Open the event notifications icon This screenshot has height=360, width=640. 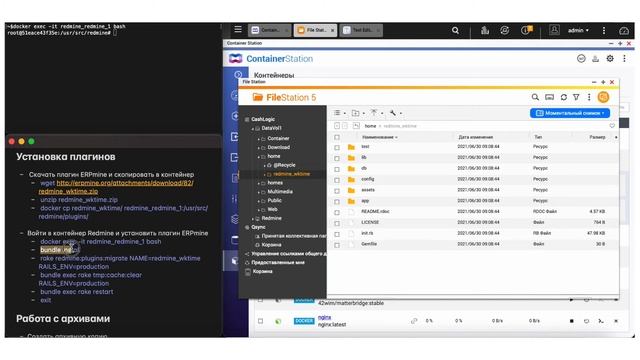[526, 30]
